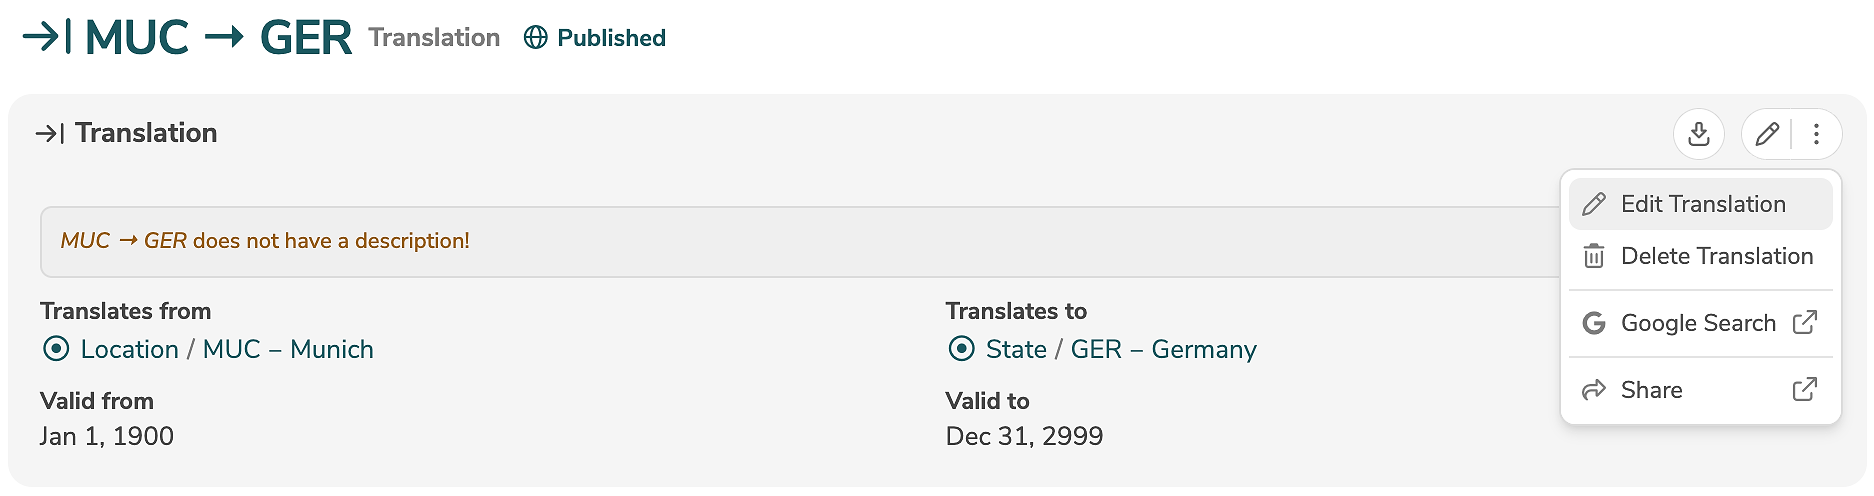Image resolution: width=1874 pixels, height=496 pixels.
Task: Click the Published status label
Action: [611, 38]
